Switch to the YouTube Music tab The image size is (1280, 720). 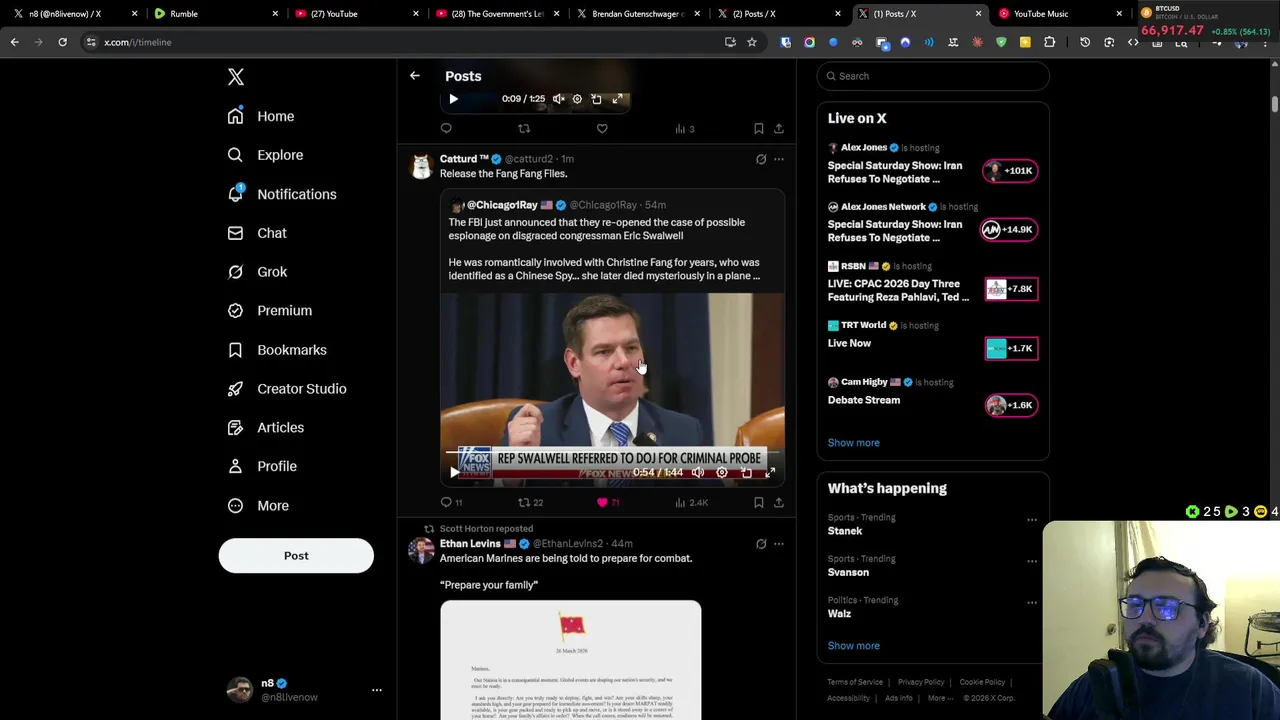[x=1059, y=14]
